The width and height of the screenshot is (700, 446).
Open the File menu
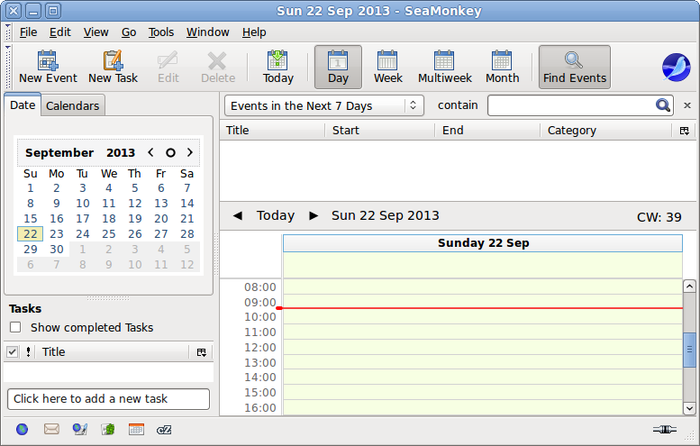coord(29,32)
